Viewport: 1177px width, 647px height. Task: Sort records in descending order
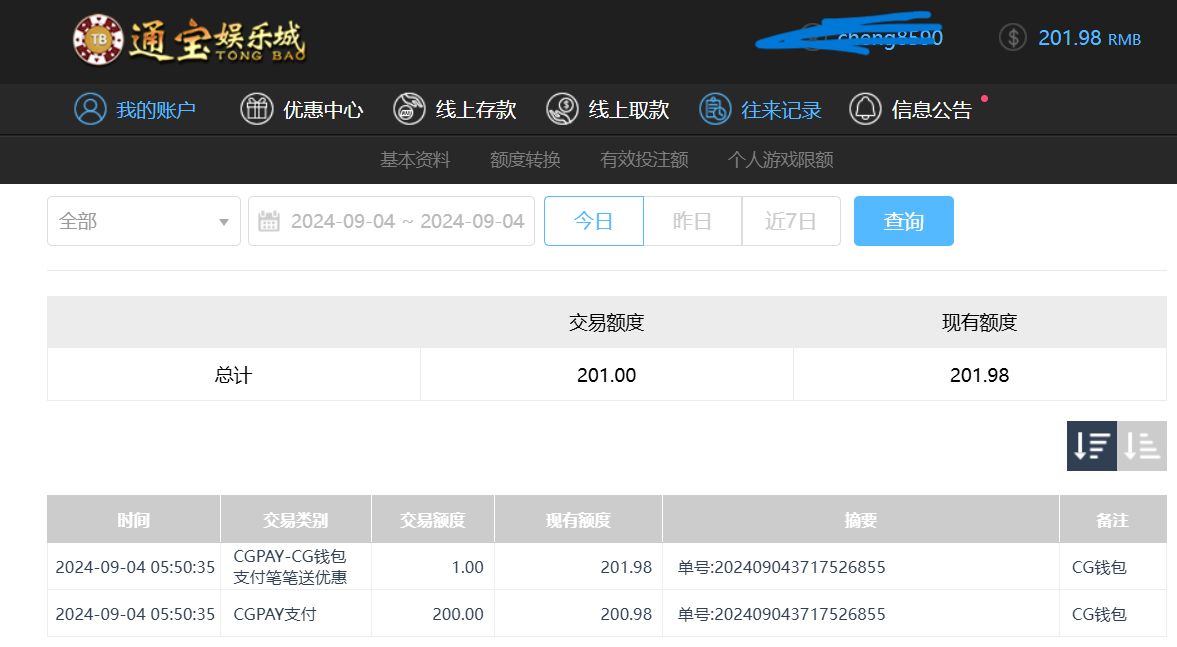pyautogui.click(x=1091, y=446)
